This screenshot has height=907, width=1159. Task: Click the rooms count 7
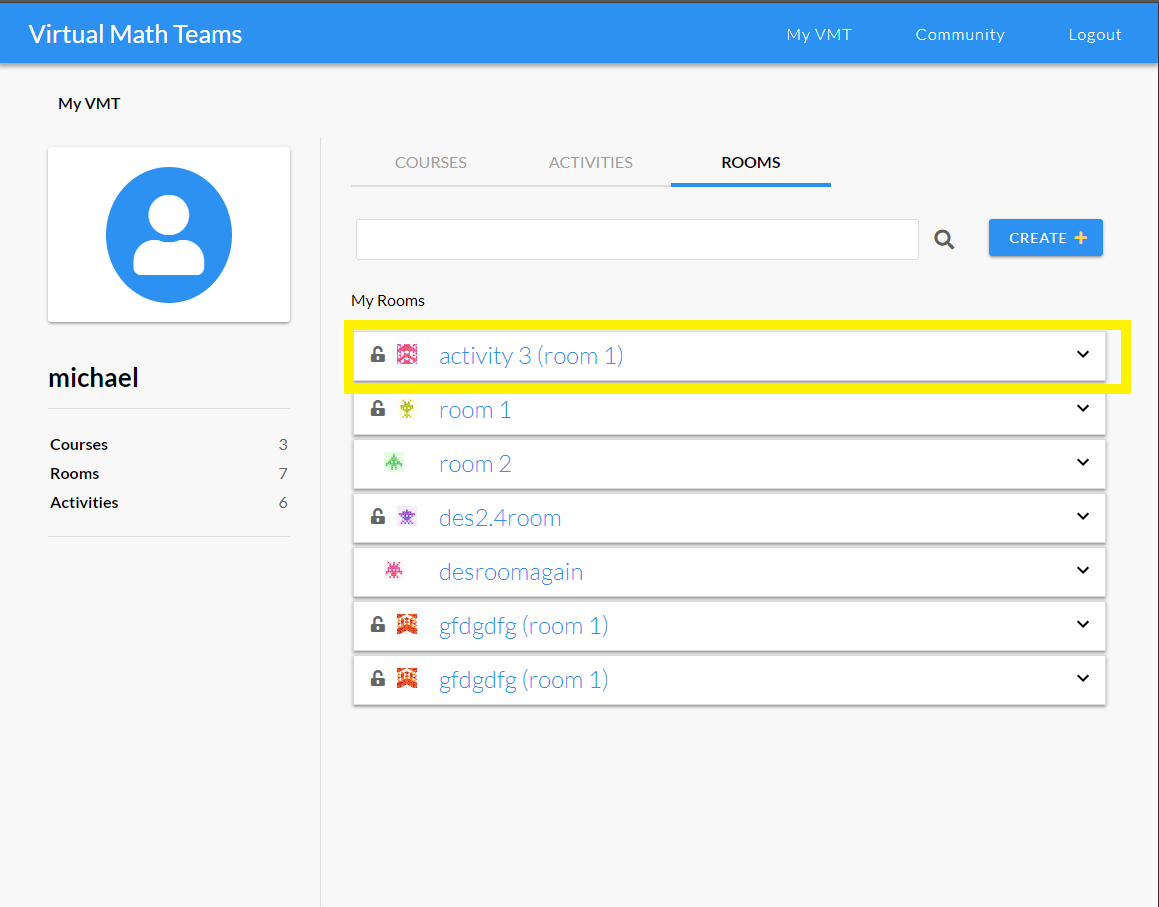point(283,473)
